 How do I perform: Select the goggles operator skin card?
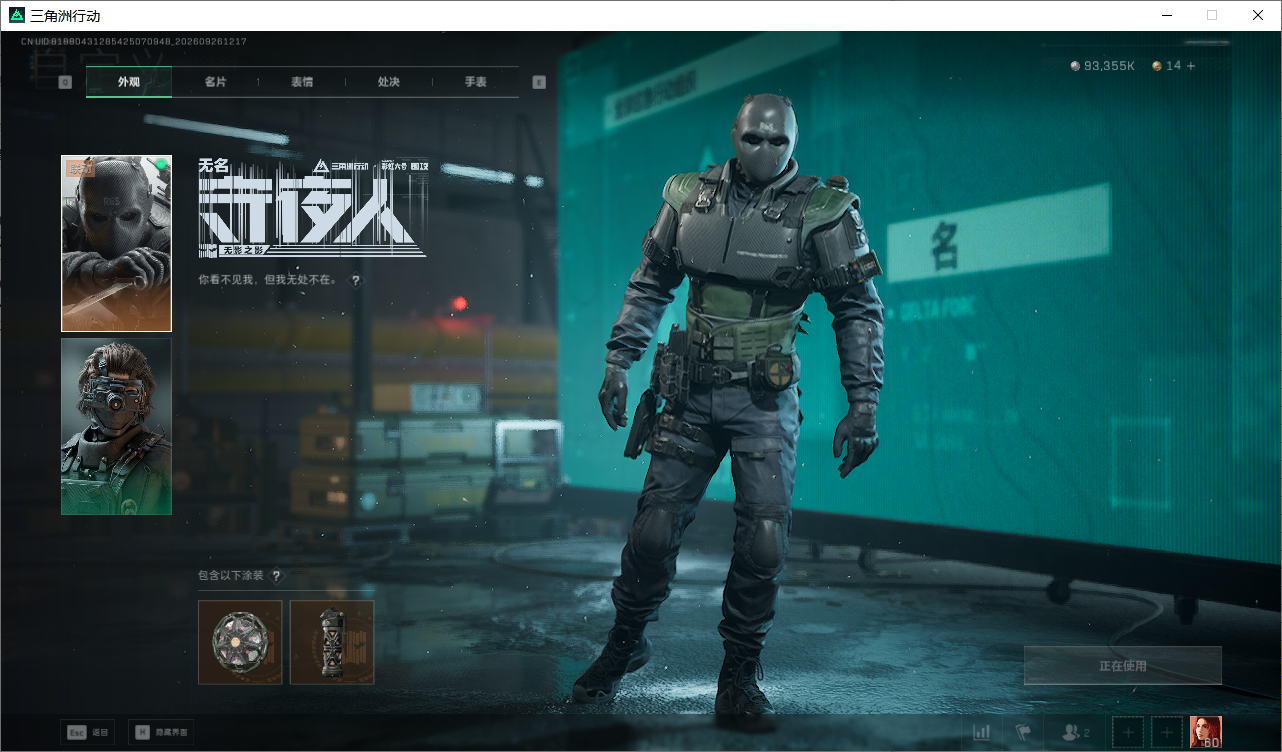coord(116,426)
